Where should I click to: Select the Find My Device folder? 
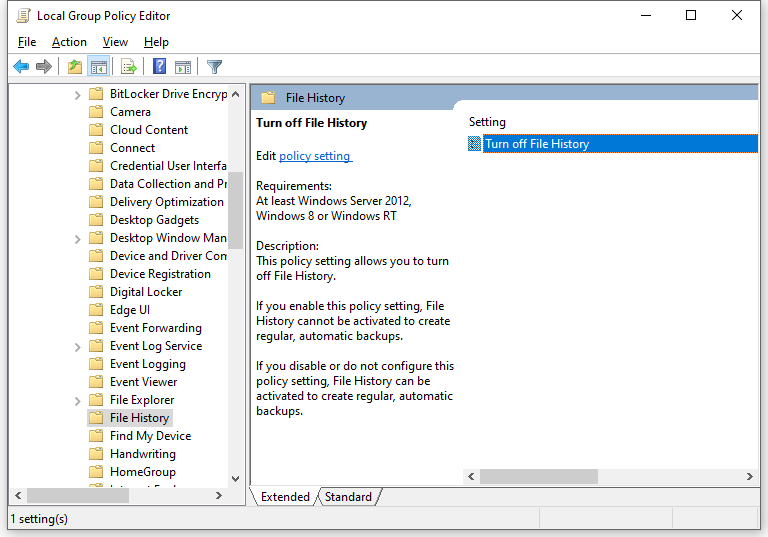[x=150, y=436]
